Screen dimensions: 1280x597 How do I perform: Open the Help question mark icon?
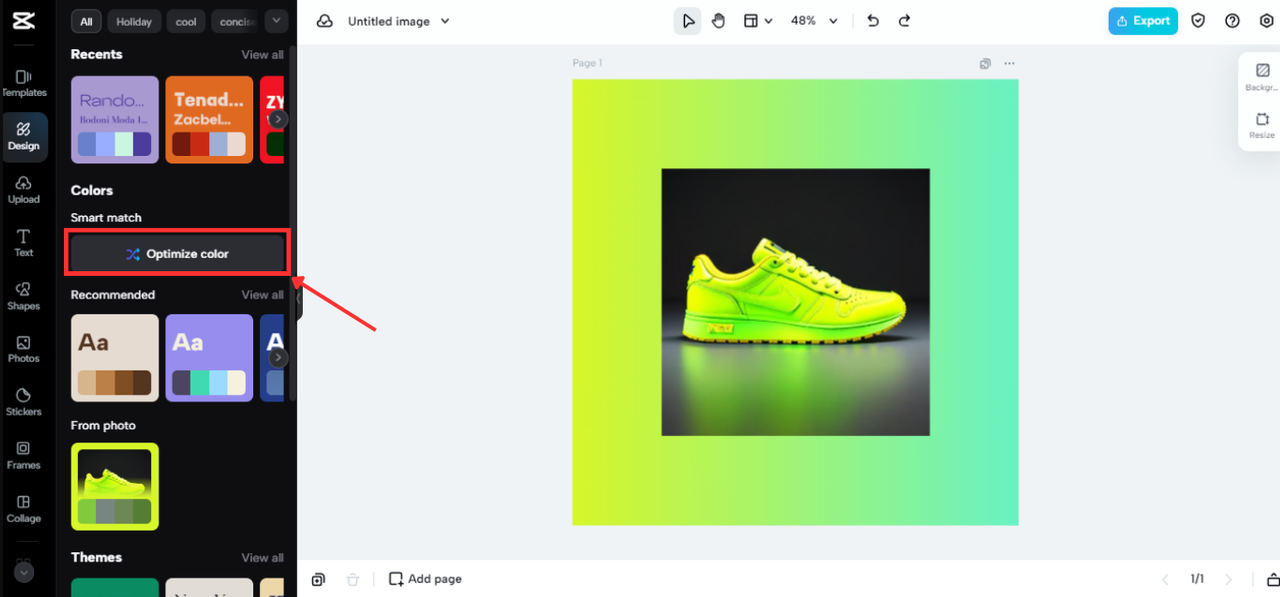[x=1232, y=21]
